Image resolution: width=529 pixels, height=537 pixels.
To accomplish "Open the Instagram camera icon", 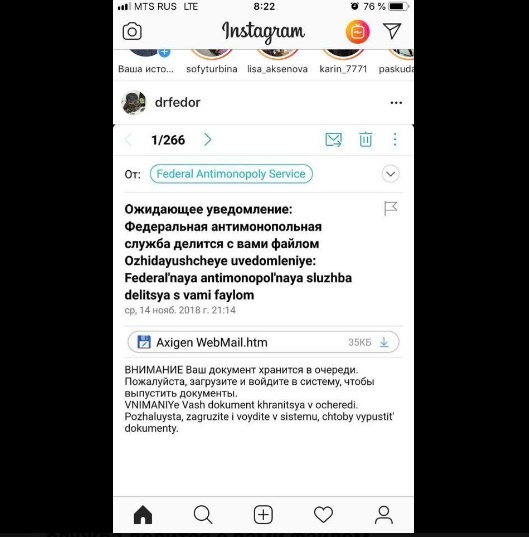I will point(132,32).
